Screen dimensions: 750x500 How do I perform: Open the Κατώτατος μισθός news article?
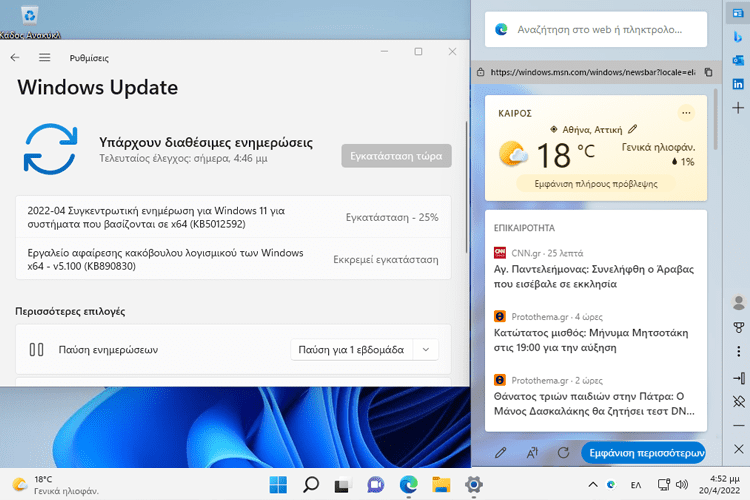coord(591,340)
